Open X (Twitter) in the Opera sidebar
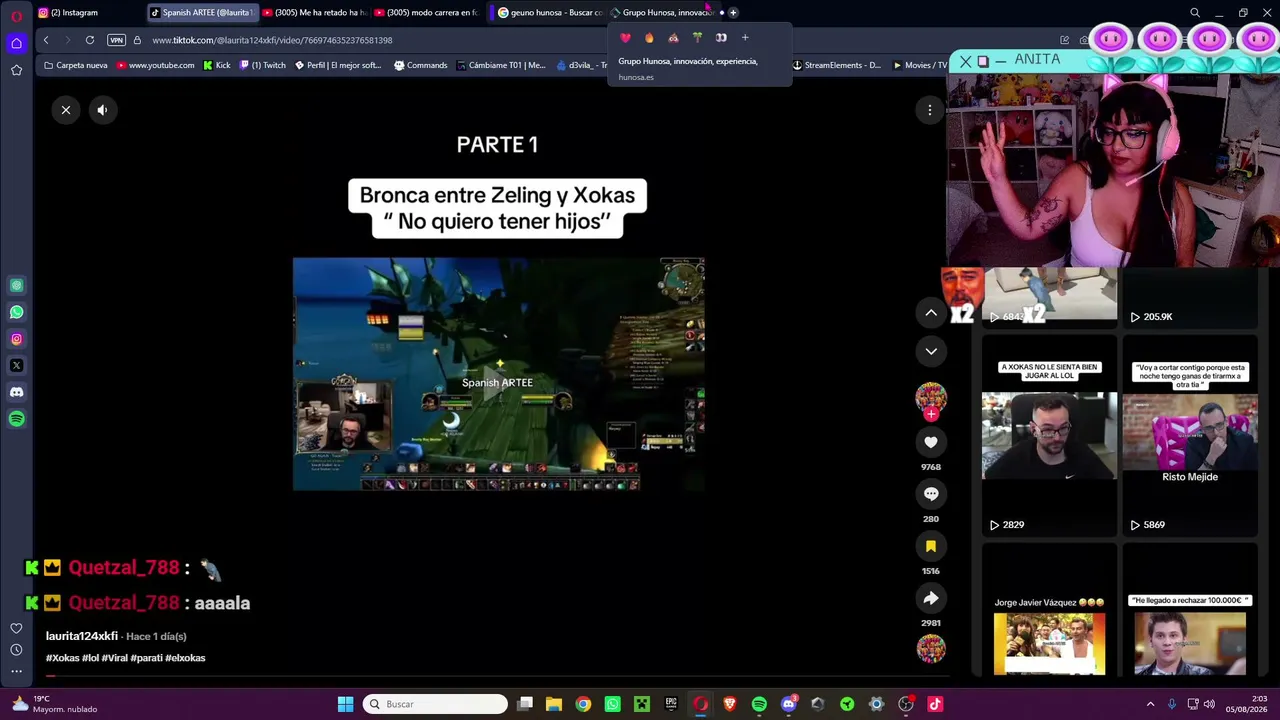Screen dimensions: 1280x720 click(x=16, y=366)
